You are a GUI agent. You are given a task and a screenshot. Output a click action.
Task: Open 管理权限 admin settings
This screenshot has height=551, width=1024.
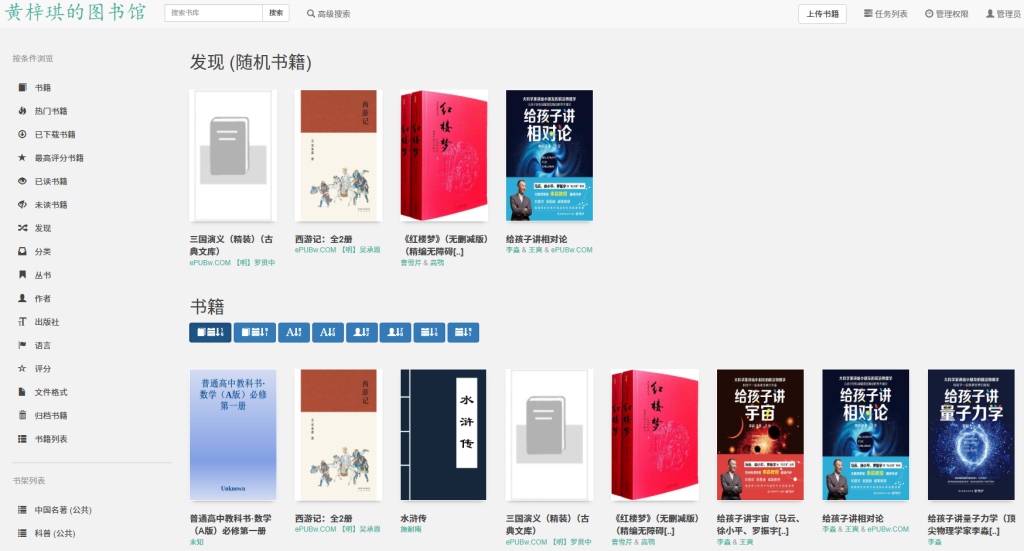[946, 14]
